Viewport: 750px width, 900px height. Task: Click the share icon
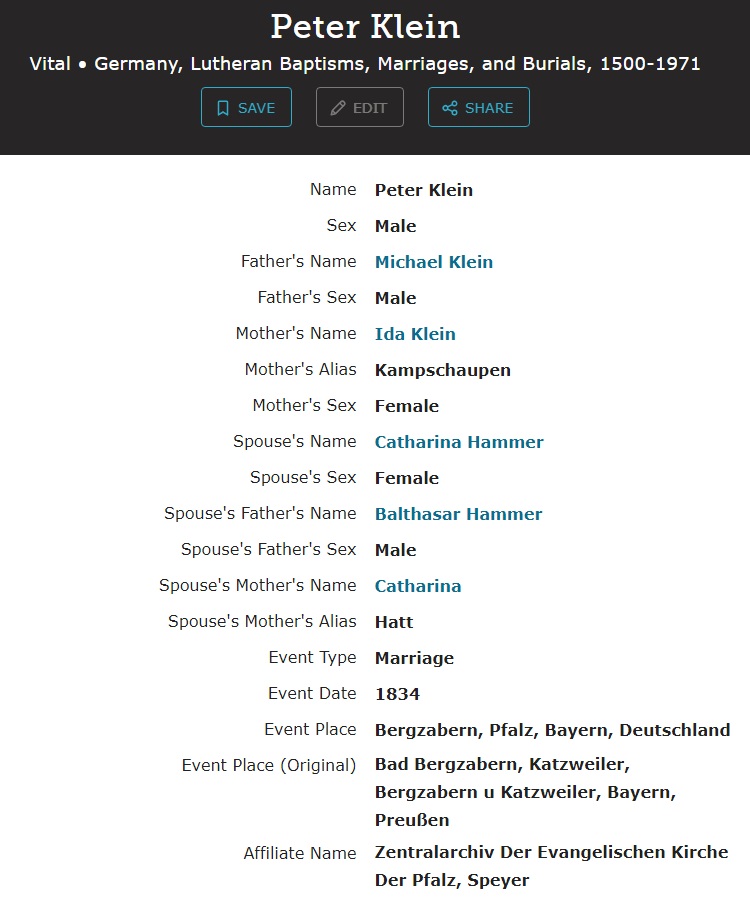[450, 108]
